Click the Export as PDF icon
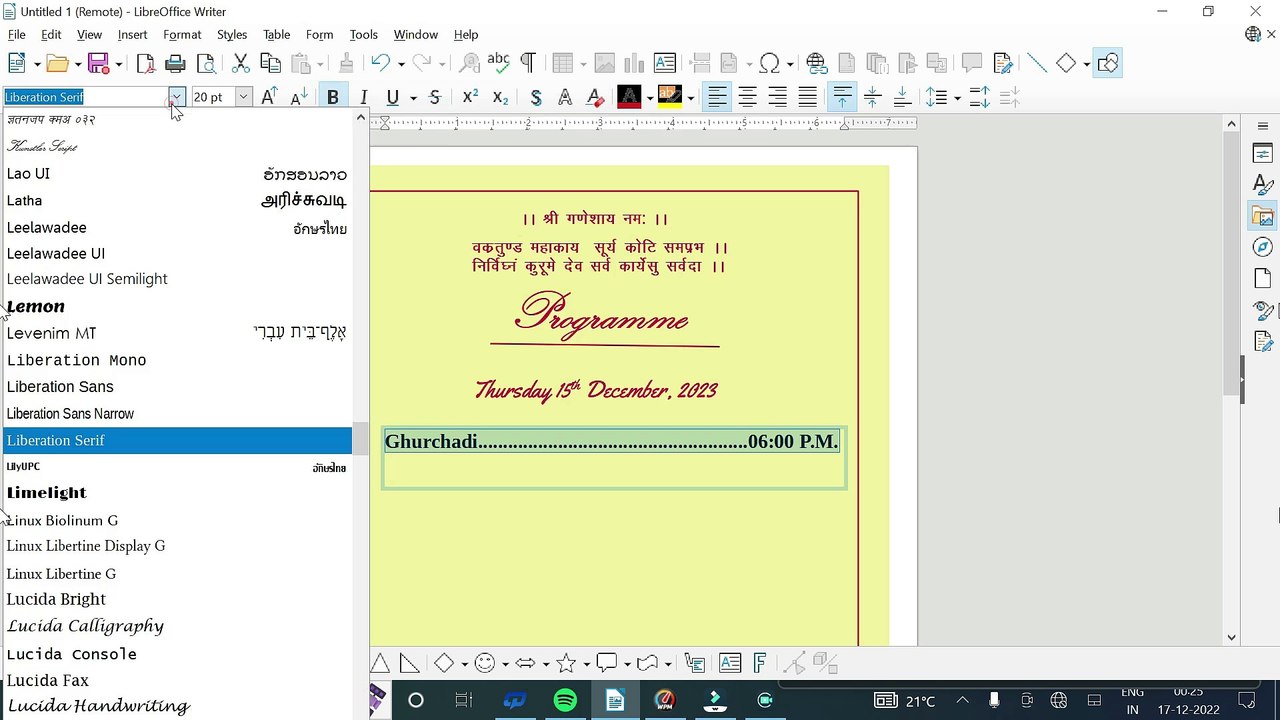The height and width of the screenshot is (720, 1280). (x=146, y=63)
